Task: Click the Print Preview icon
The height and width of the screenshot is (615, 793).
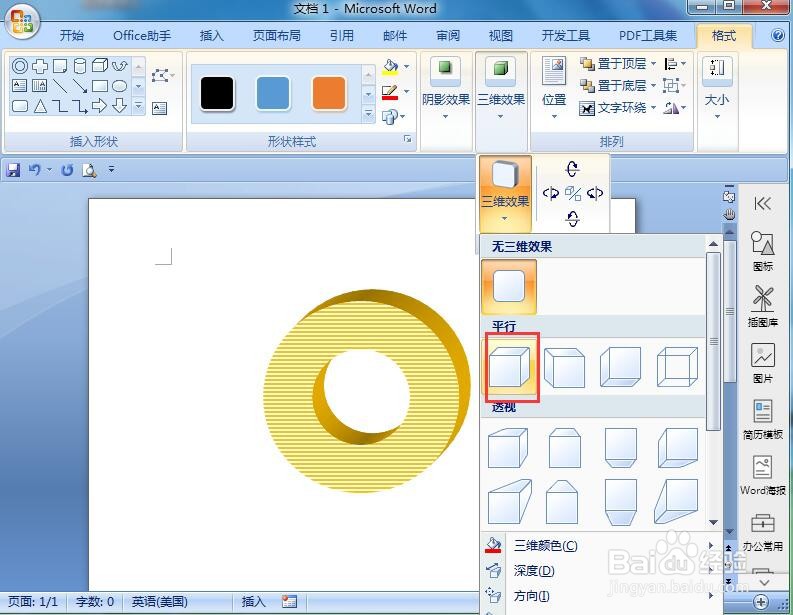Action: tap(90, 170)
